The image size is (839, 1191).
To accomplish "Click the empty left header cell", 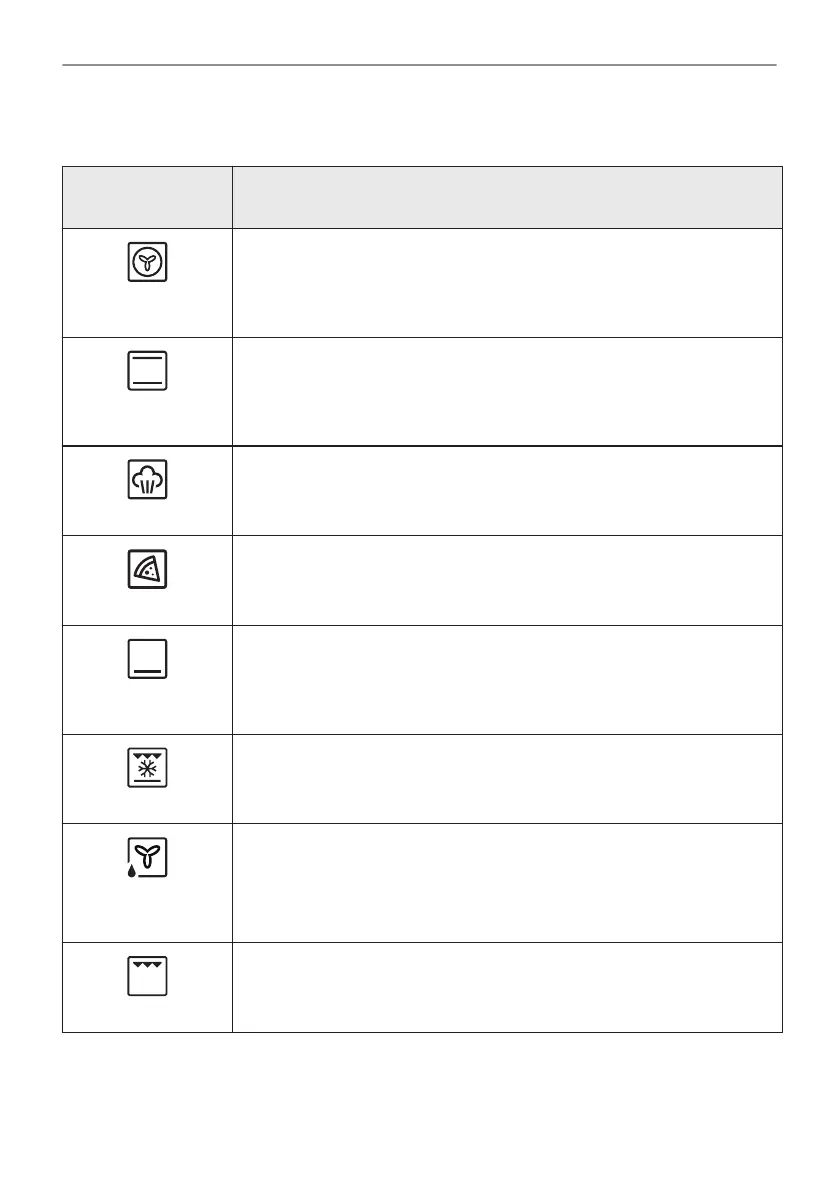I will point(147,197).
